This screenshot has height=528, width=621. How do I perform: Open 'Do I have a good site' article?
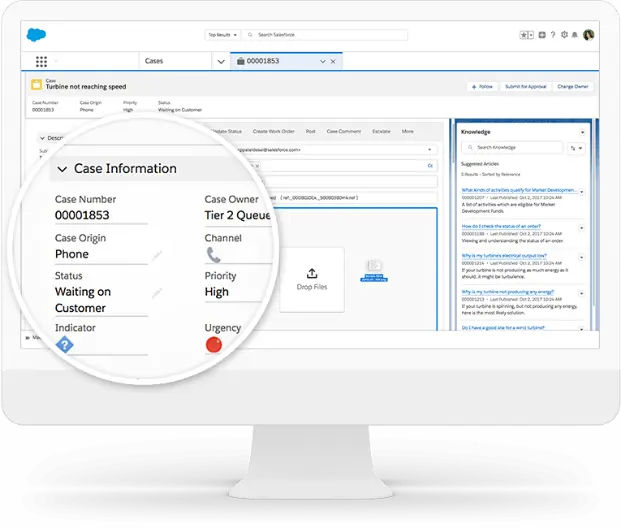503,328
